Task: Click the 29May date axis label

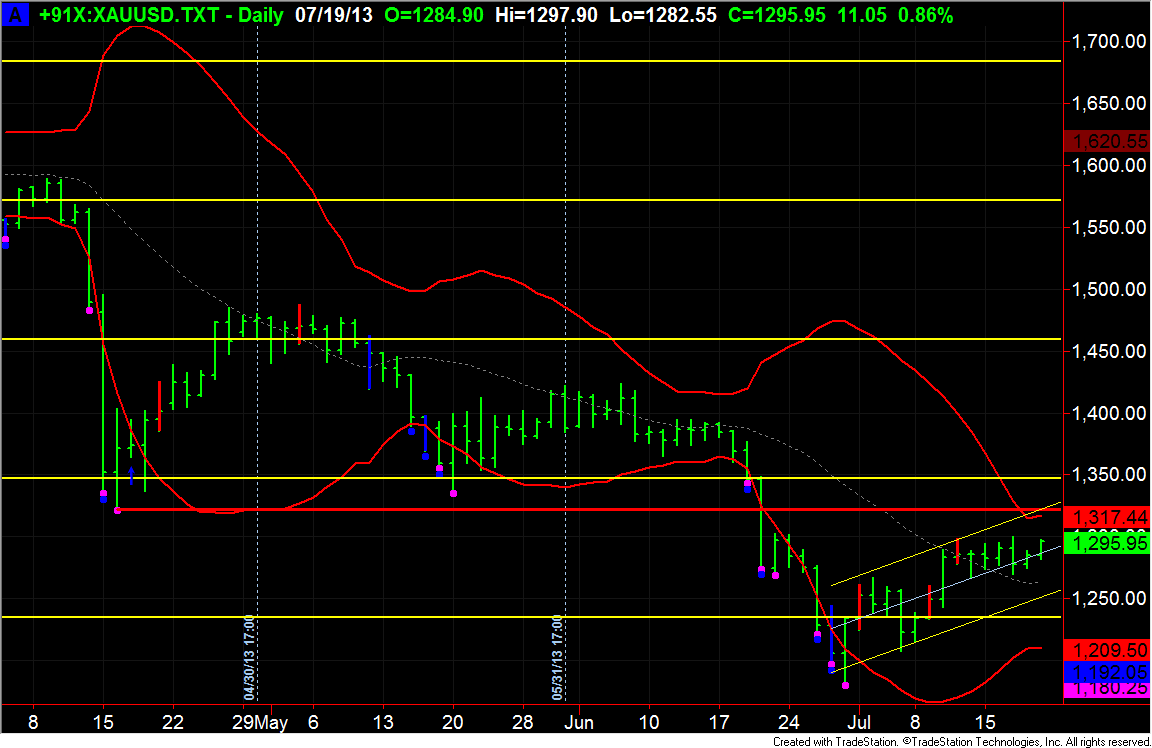Action: click(x=260, y=722)
